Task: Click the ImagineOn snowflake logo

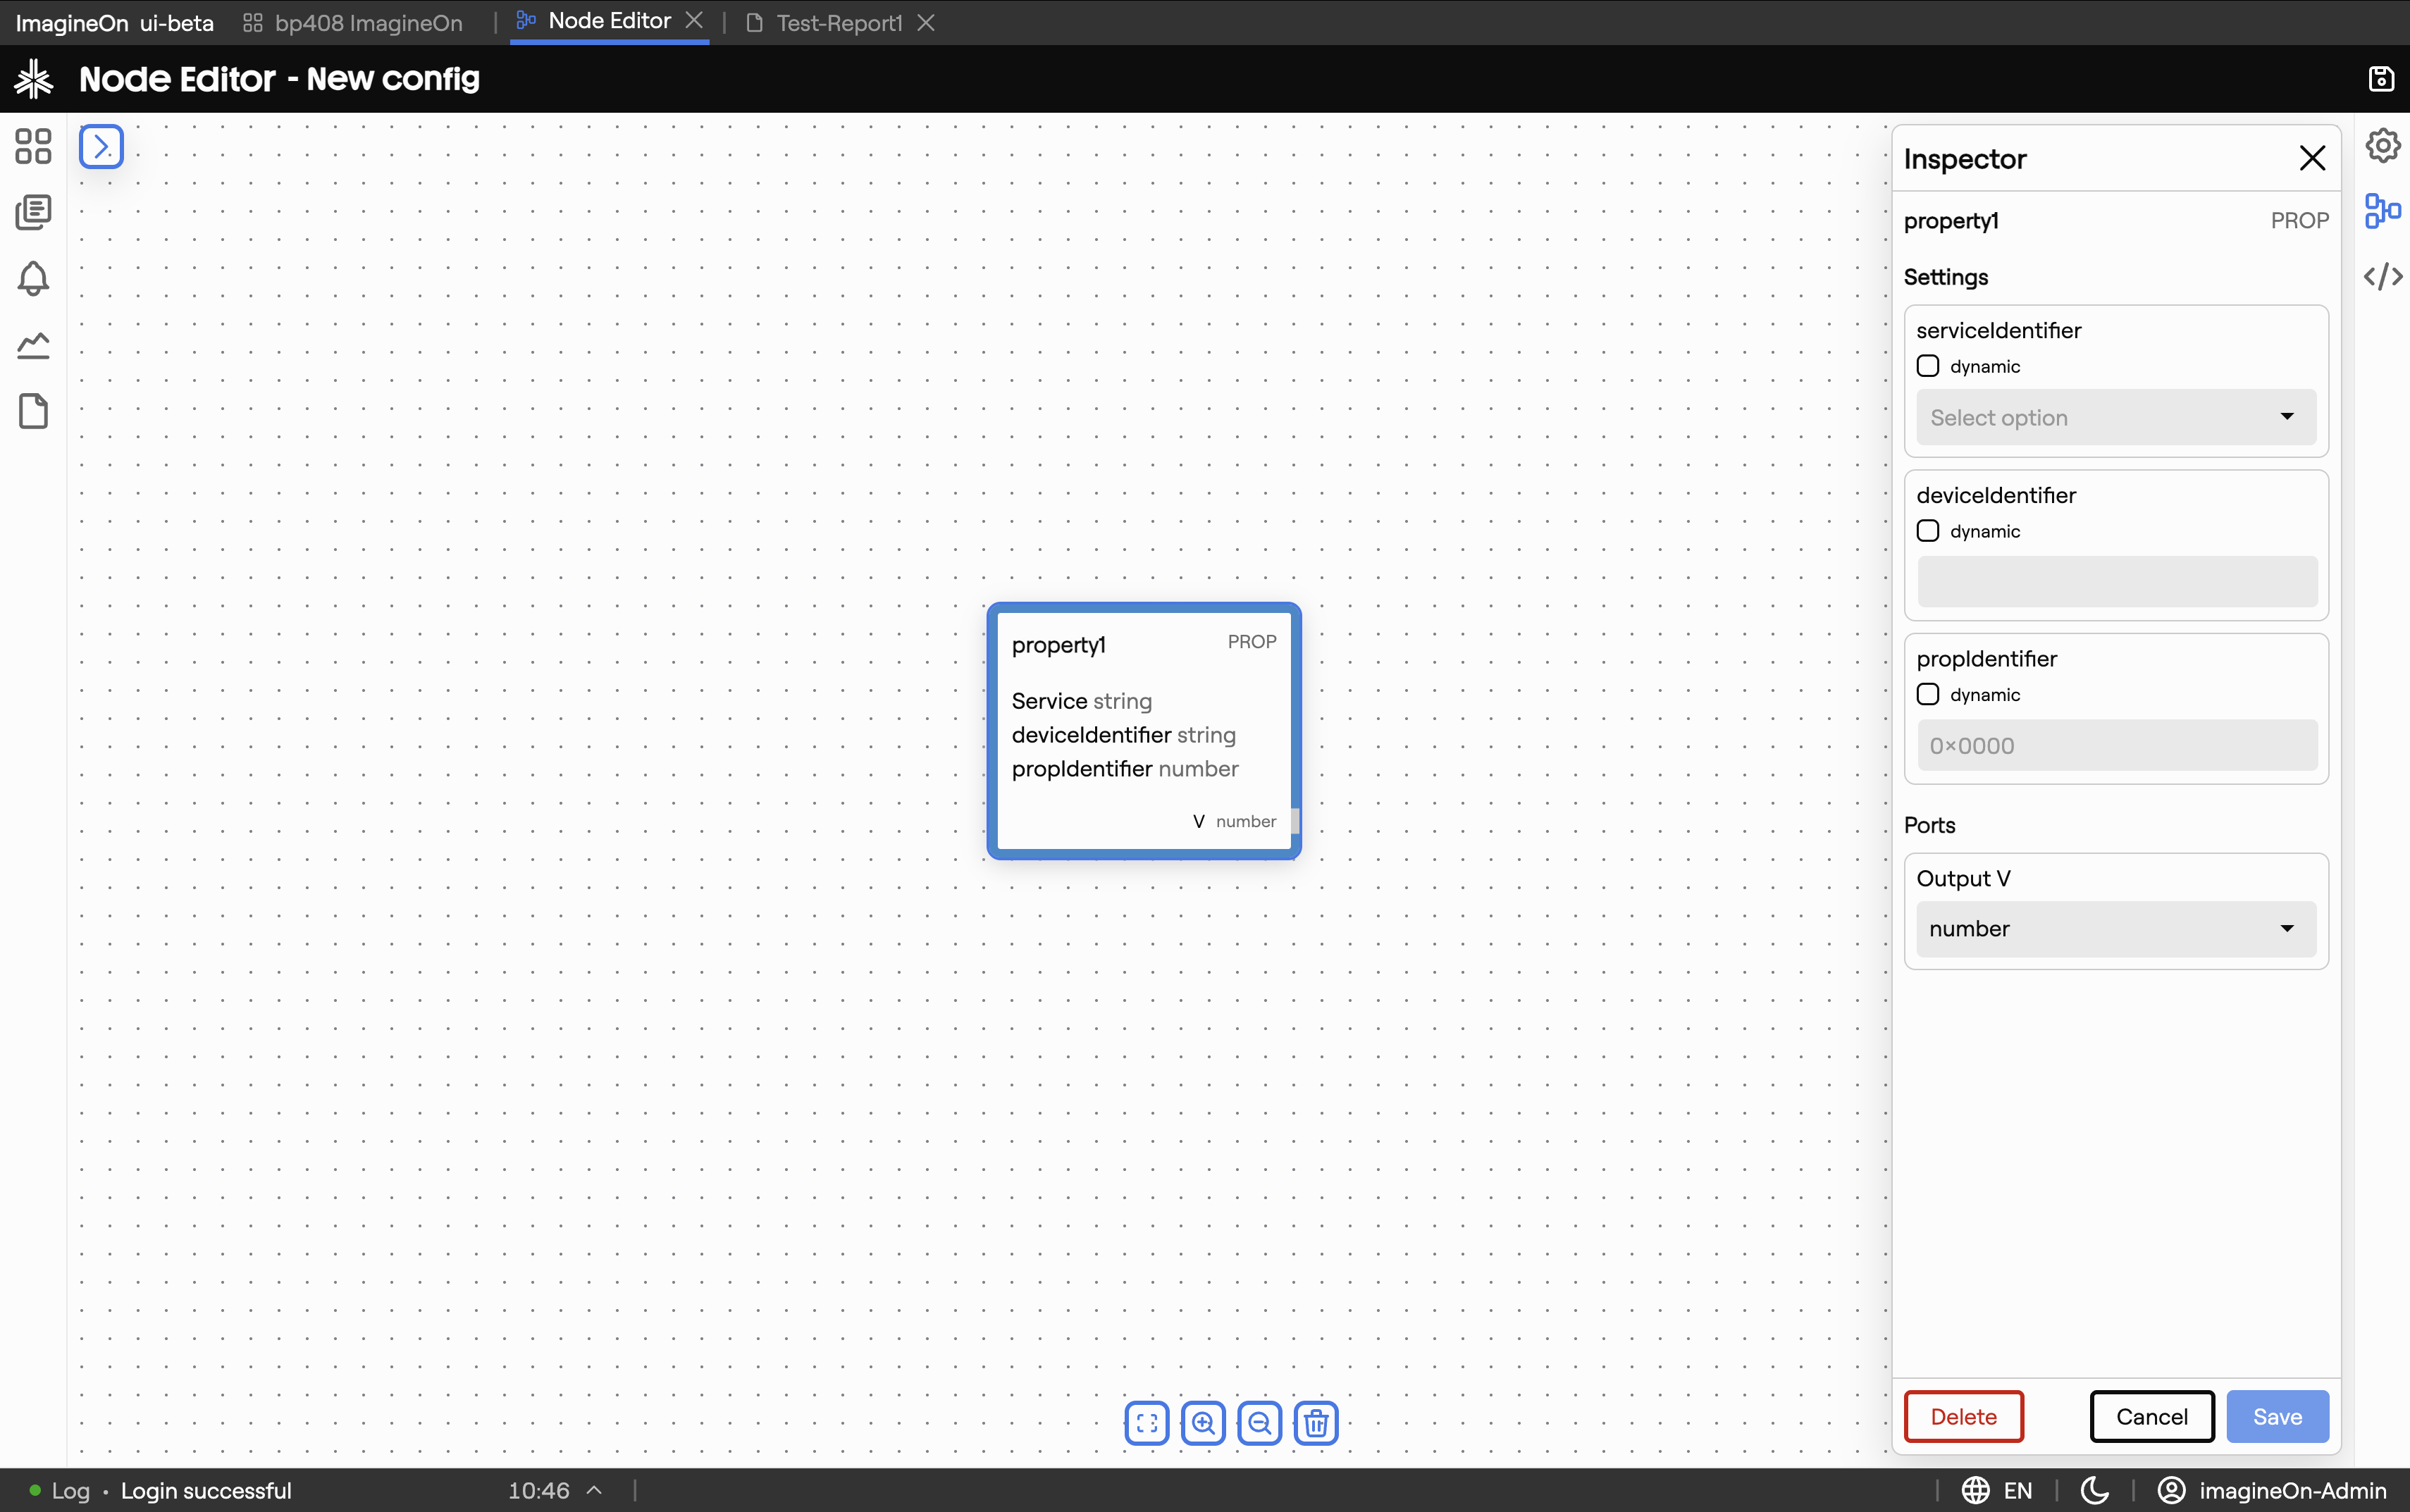Action: coord(34,78)
